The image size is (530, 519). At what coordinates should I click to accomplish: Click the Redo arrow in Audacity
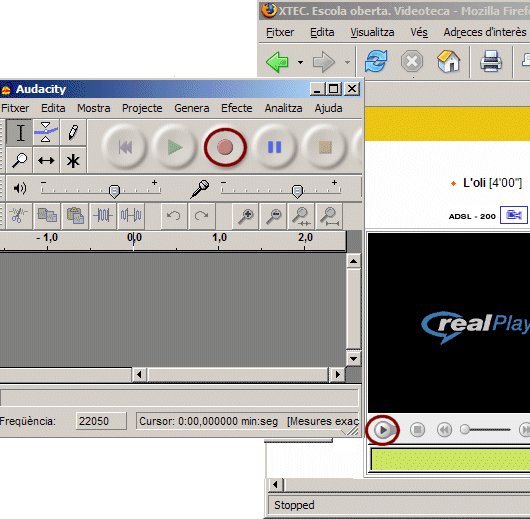pos(202,216)
